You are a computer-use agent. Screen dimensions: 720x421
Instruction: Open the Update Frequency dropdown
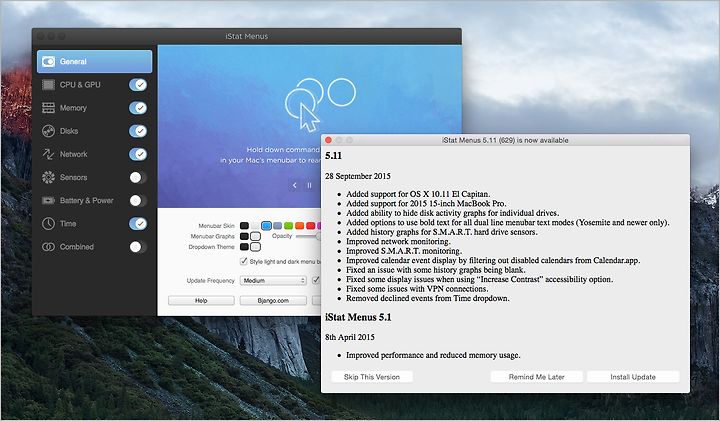[273, 281]
